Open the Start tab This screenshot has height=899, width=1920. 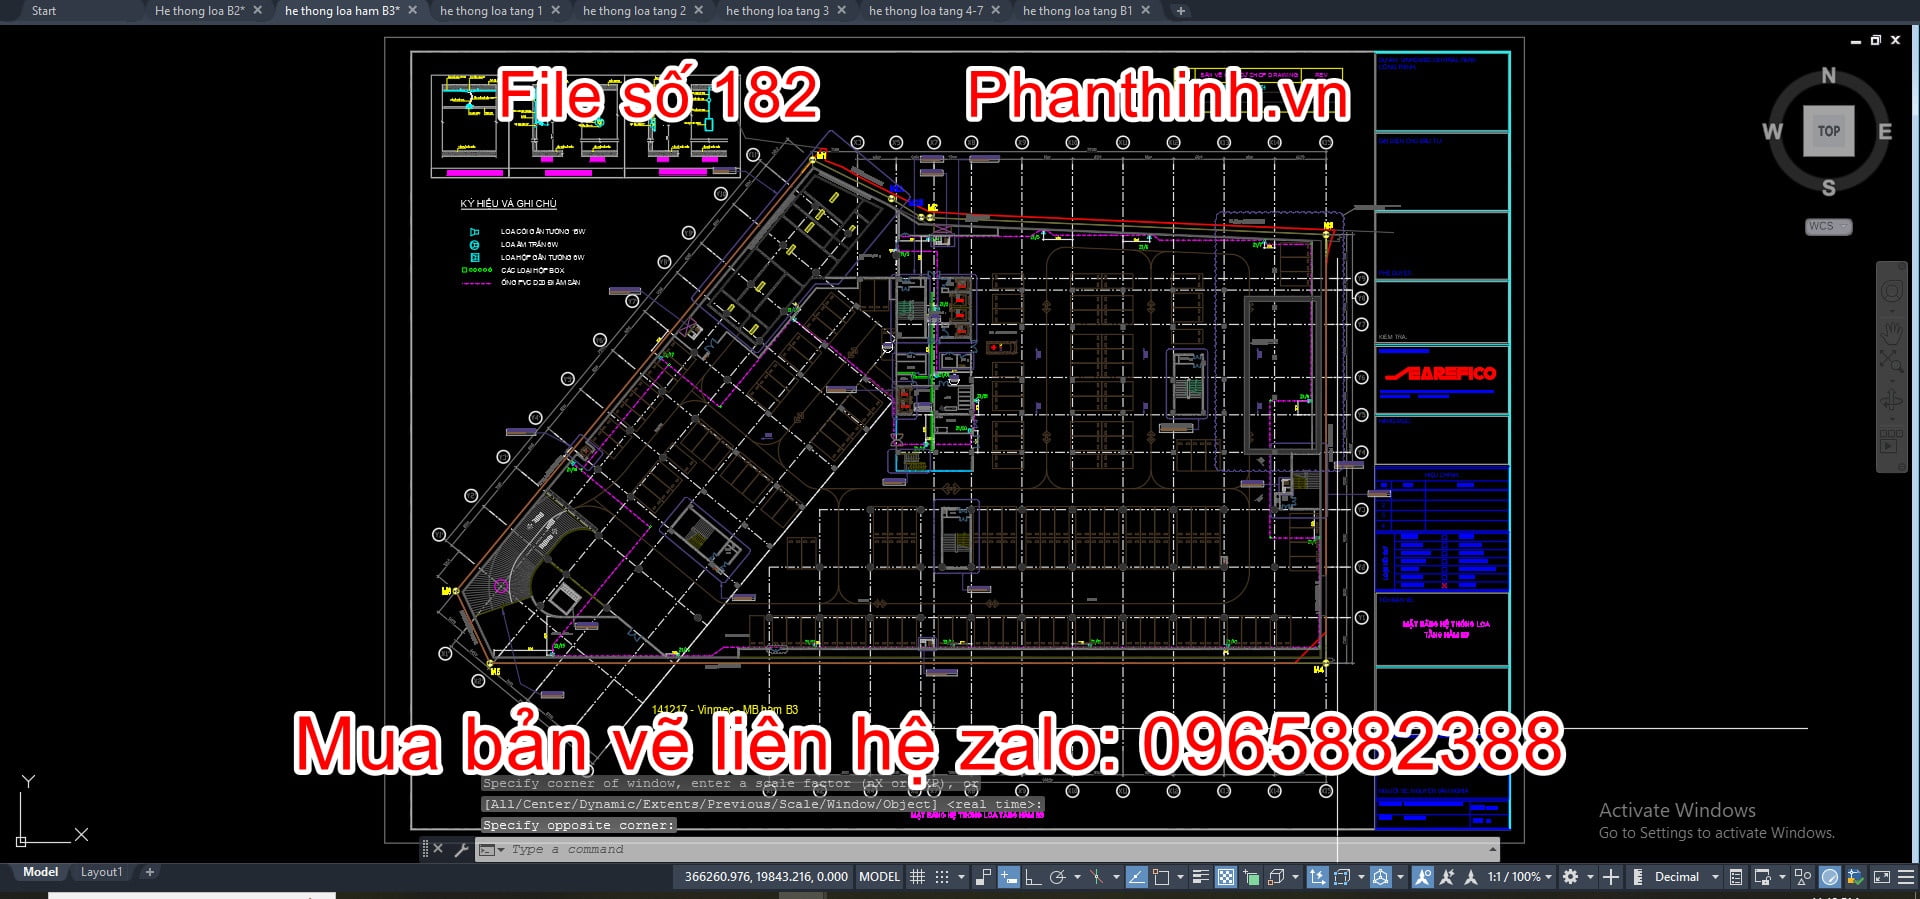tap(44, 10)
